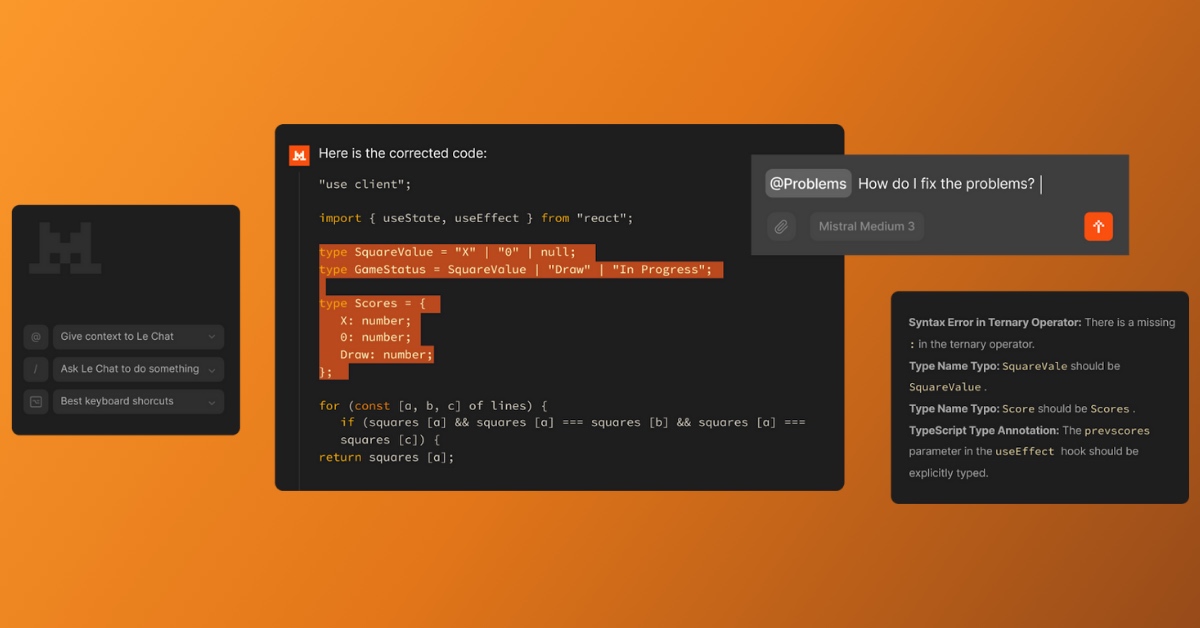Click the @ icon next to Give context

[x=36, y=337]
